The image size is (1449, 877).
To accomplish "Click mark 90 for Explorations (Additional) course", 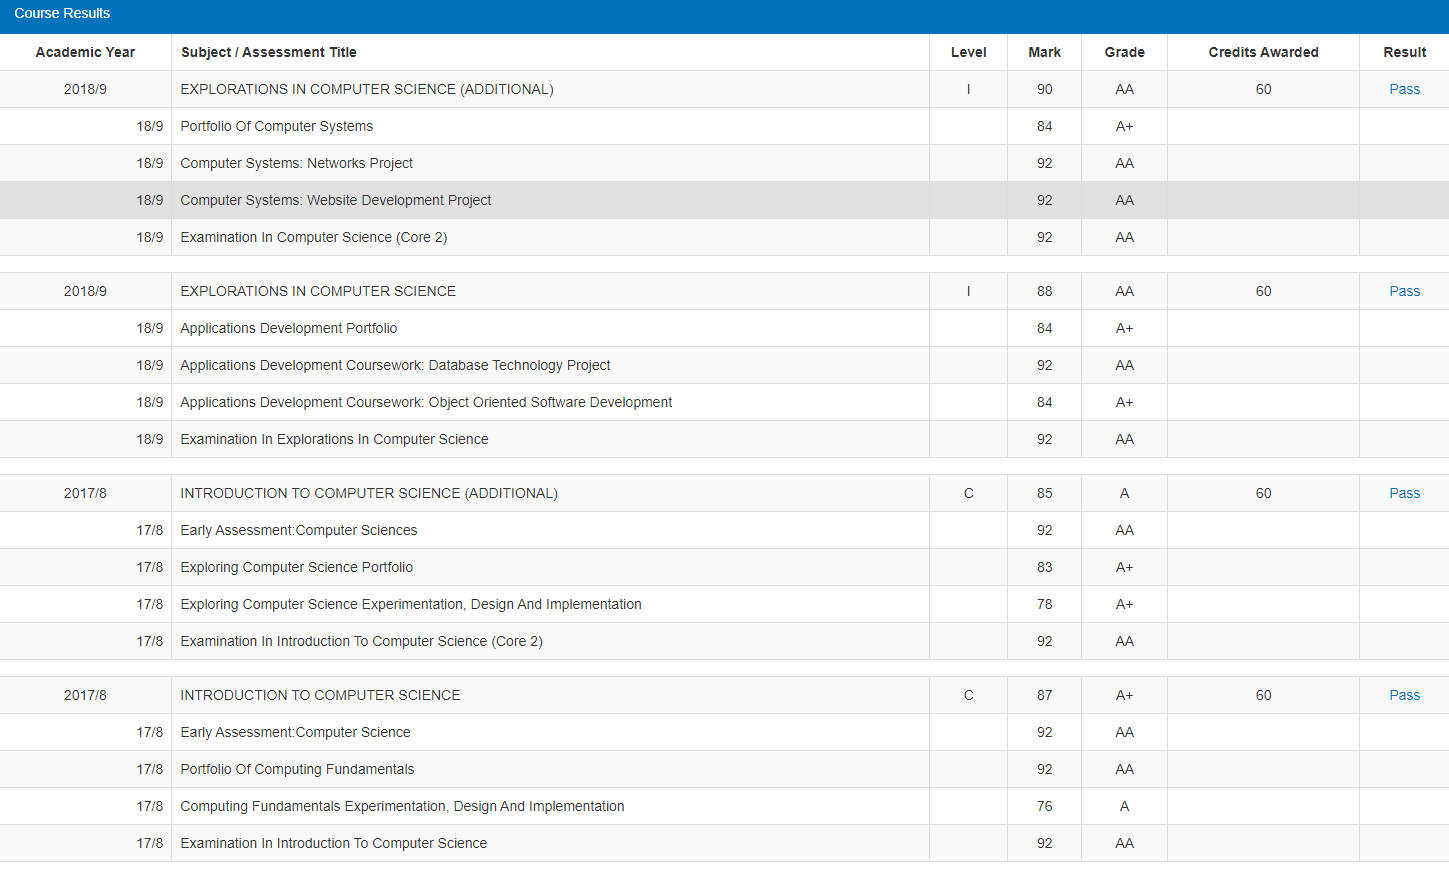I will pyautogui.click(x=1044, y=89).
